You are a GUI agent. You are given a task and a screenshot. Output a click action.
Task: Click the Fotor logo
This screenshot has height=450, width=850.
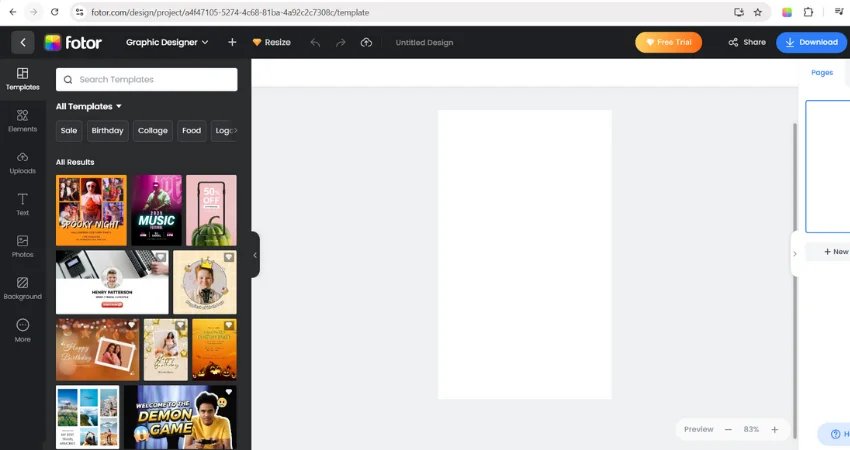click(x=73, y=42)
